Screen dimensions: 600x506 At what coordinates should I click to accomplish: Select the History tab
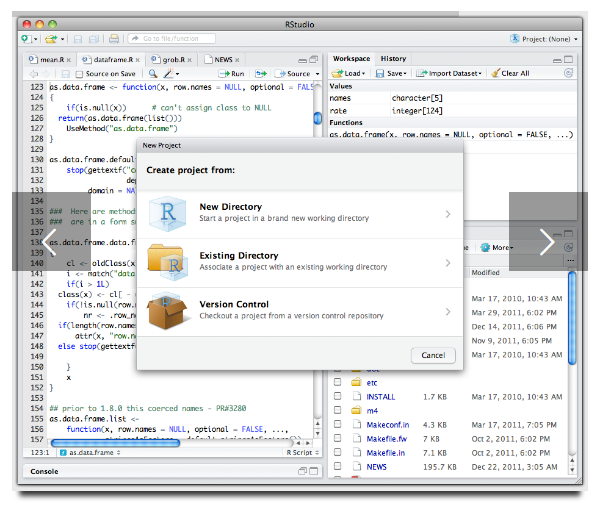pyautogui.click(x=393, y=59)
